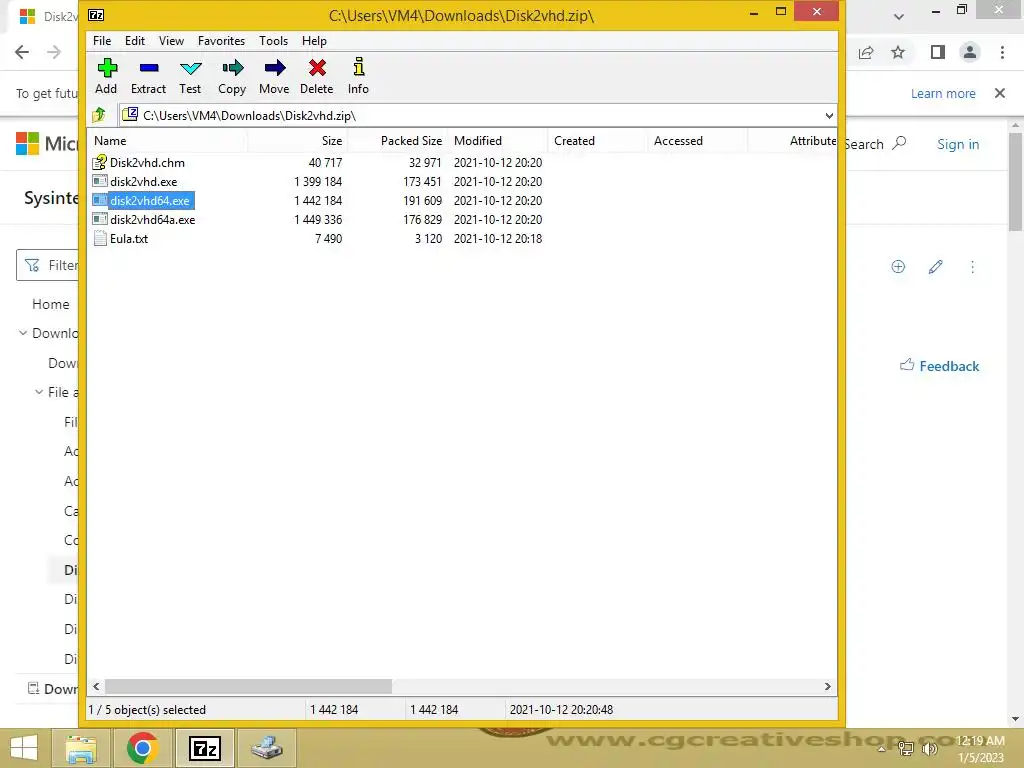1024x768 pixels.
Task: Click in the 7-Zip address path field
Action: (x=477, y=116)
